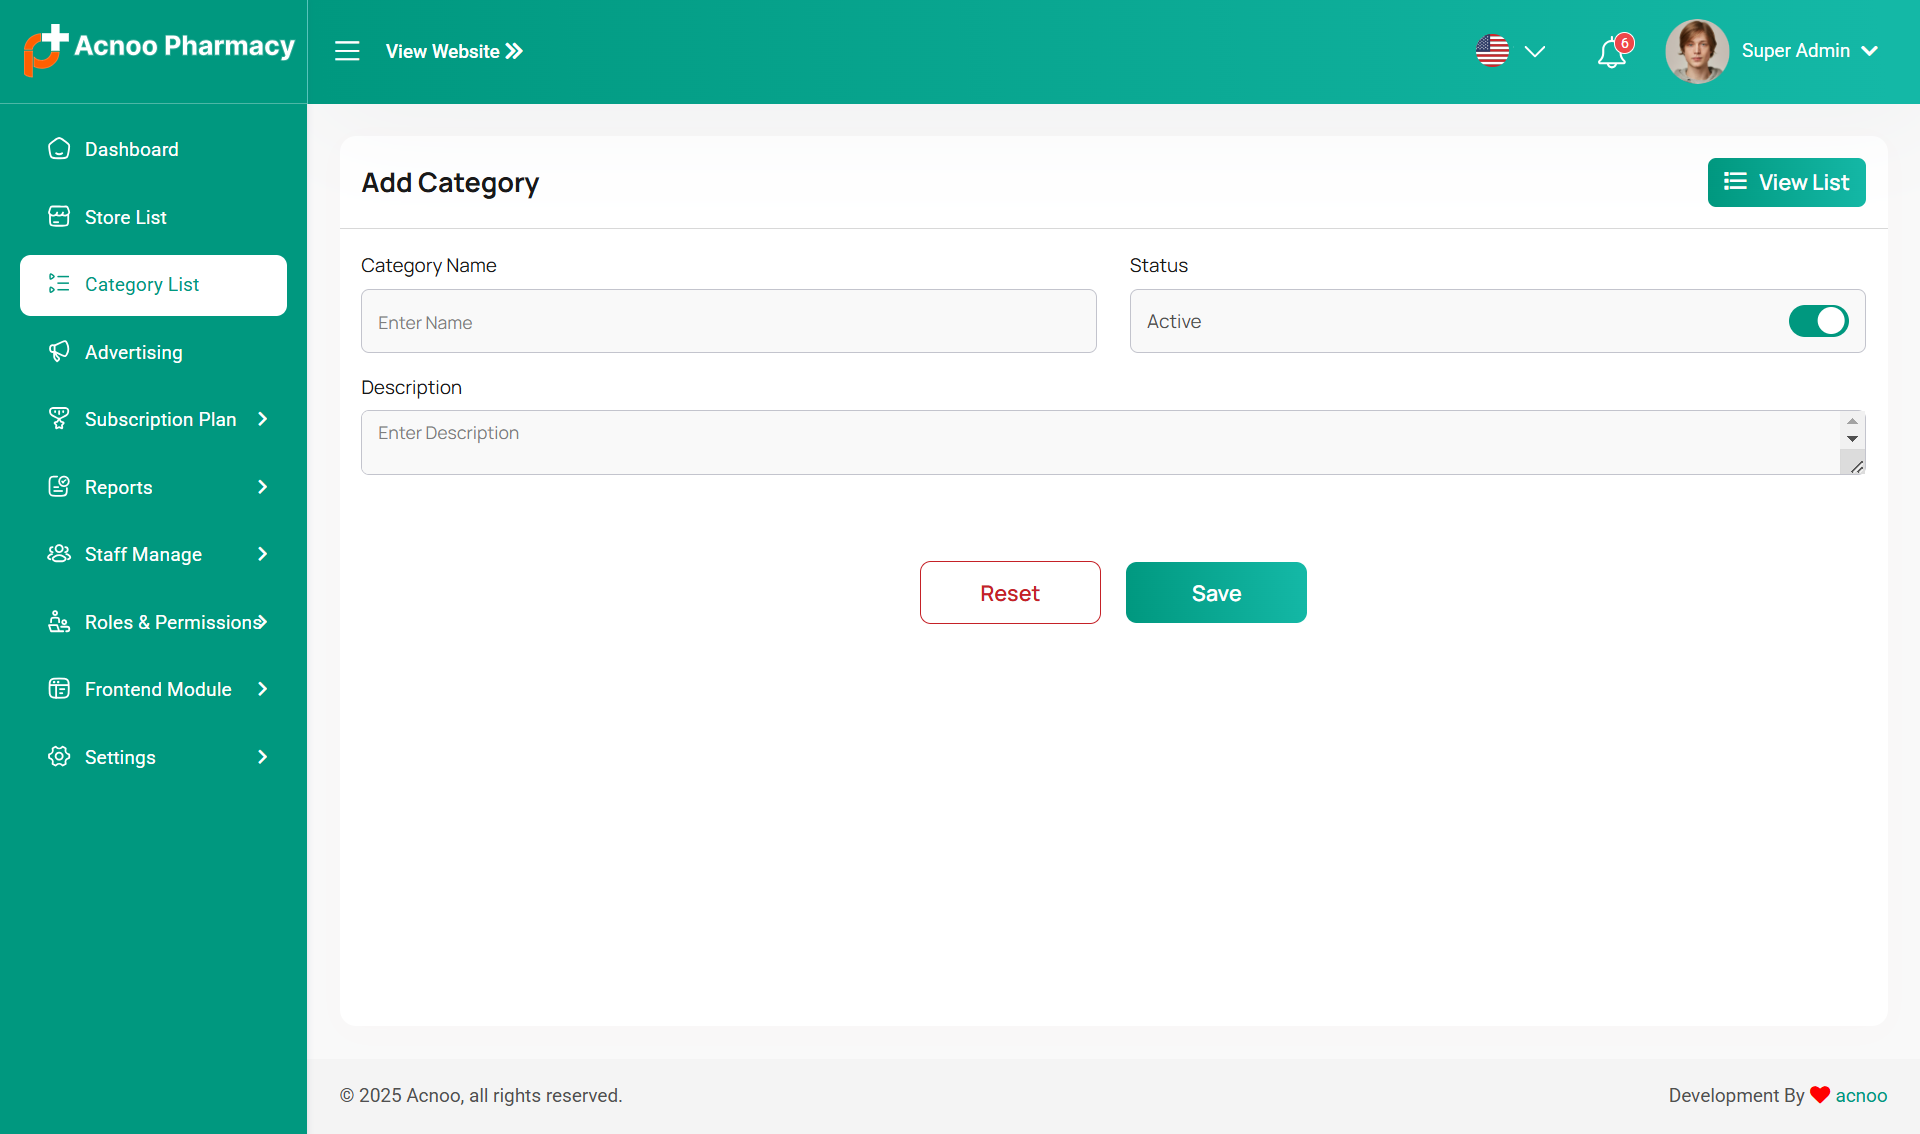Click the Super Admin avatar picture
The width and height of the screenshot is (1920, 1134).
(1697, 51)
